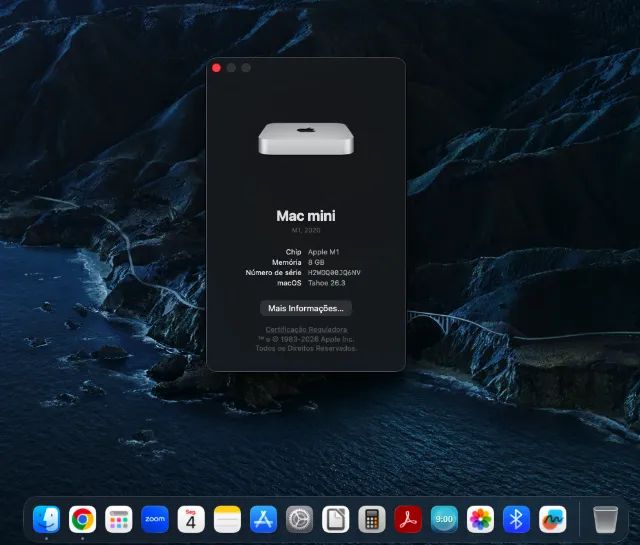The height and width of the screenshot is (545, 640).
Task: Select the Apple M1 chip value
Action: tap(324, 252)
